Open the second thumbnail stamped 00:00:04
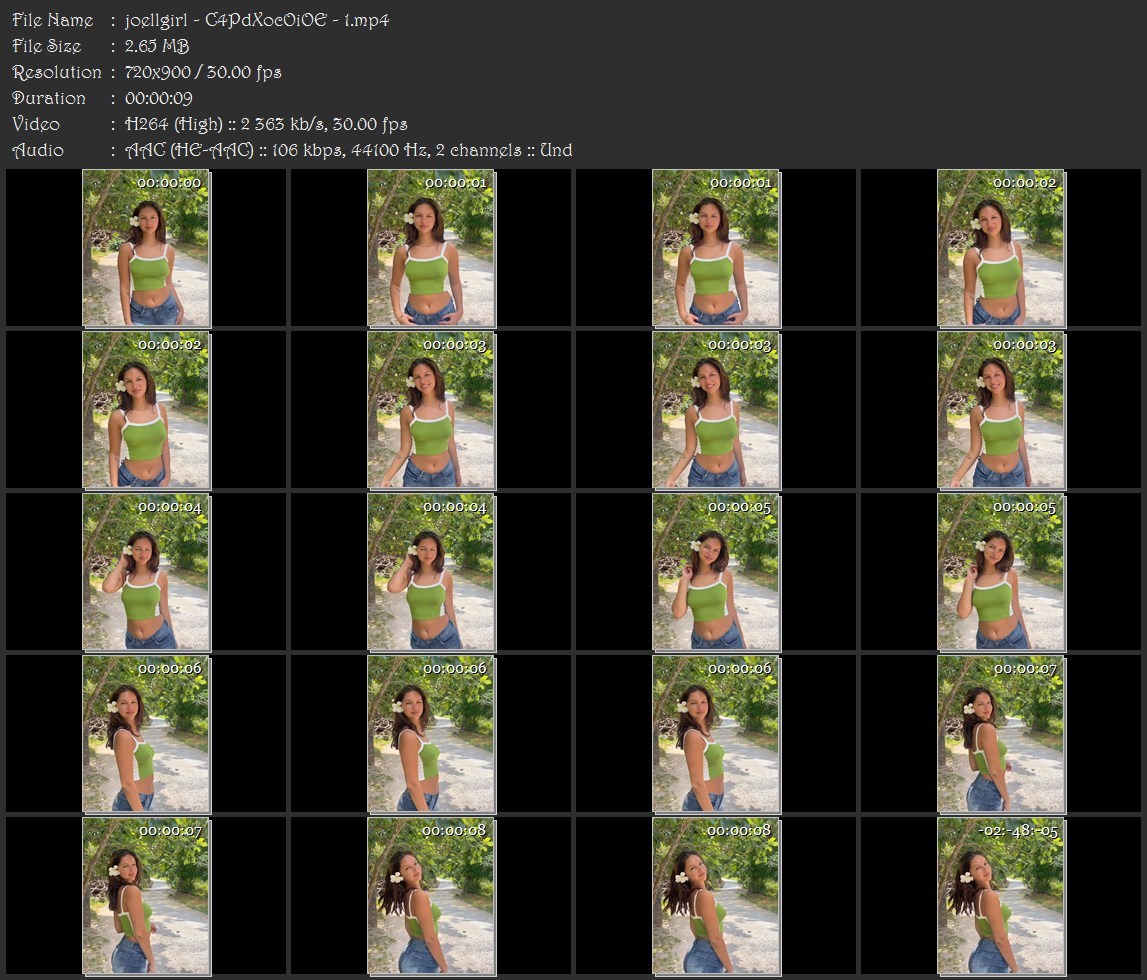Image resolution: width=1147 pixels, height=980 pixels. pos(432,572)
